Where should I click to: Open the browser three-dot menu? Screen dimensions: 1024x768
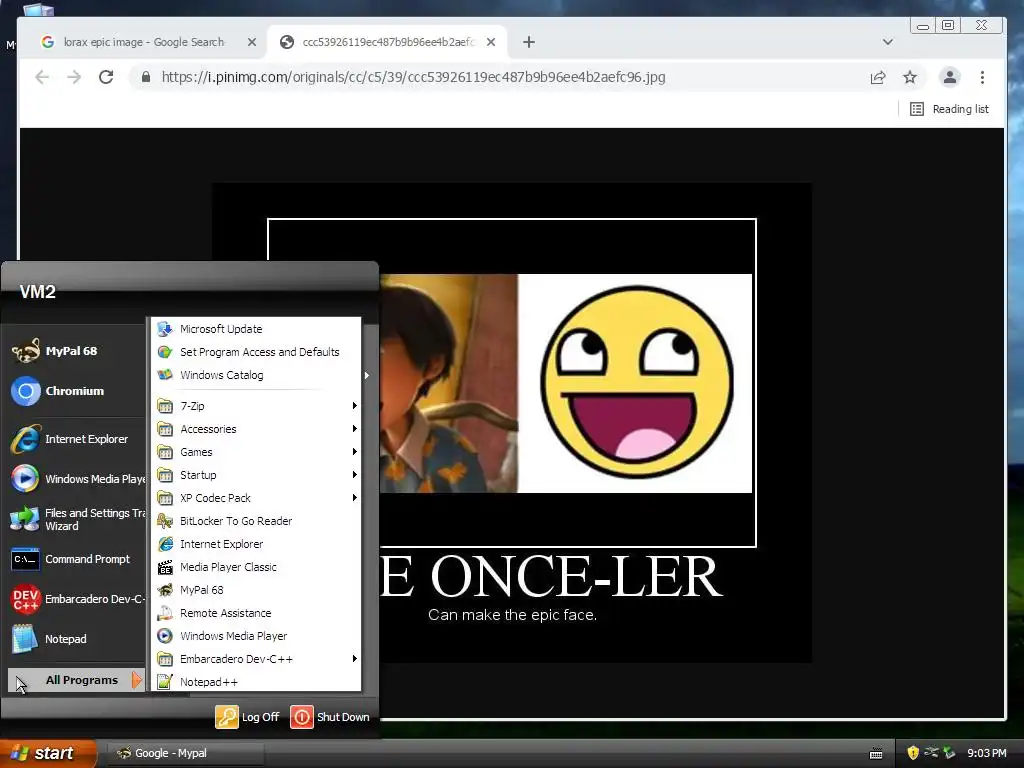point(982,77)
